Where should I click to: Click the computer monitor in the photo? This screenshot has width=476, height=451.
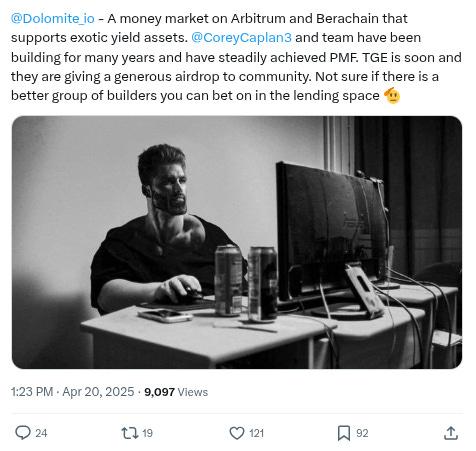point(331,233)
